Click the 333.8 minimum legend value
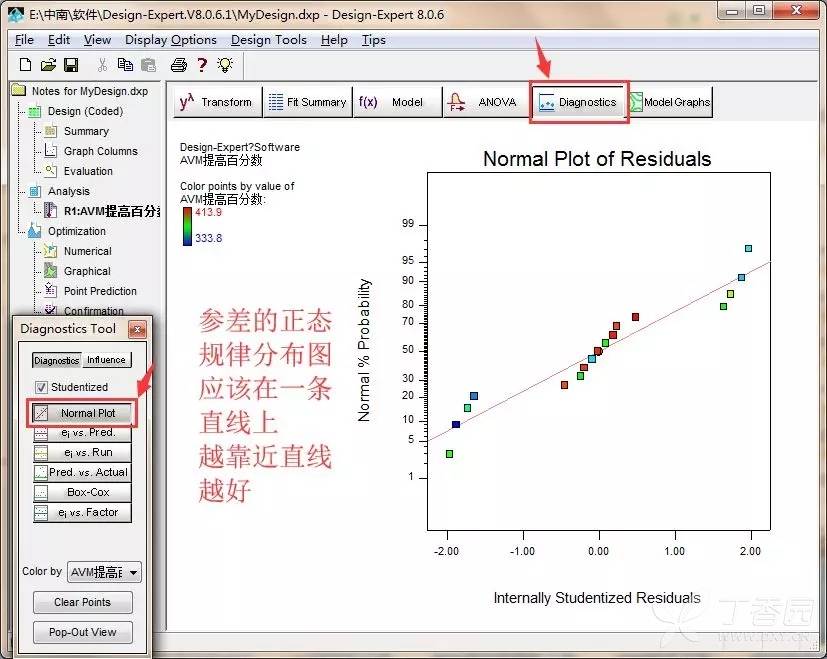 point(208,238)
